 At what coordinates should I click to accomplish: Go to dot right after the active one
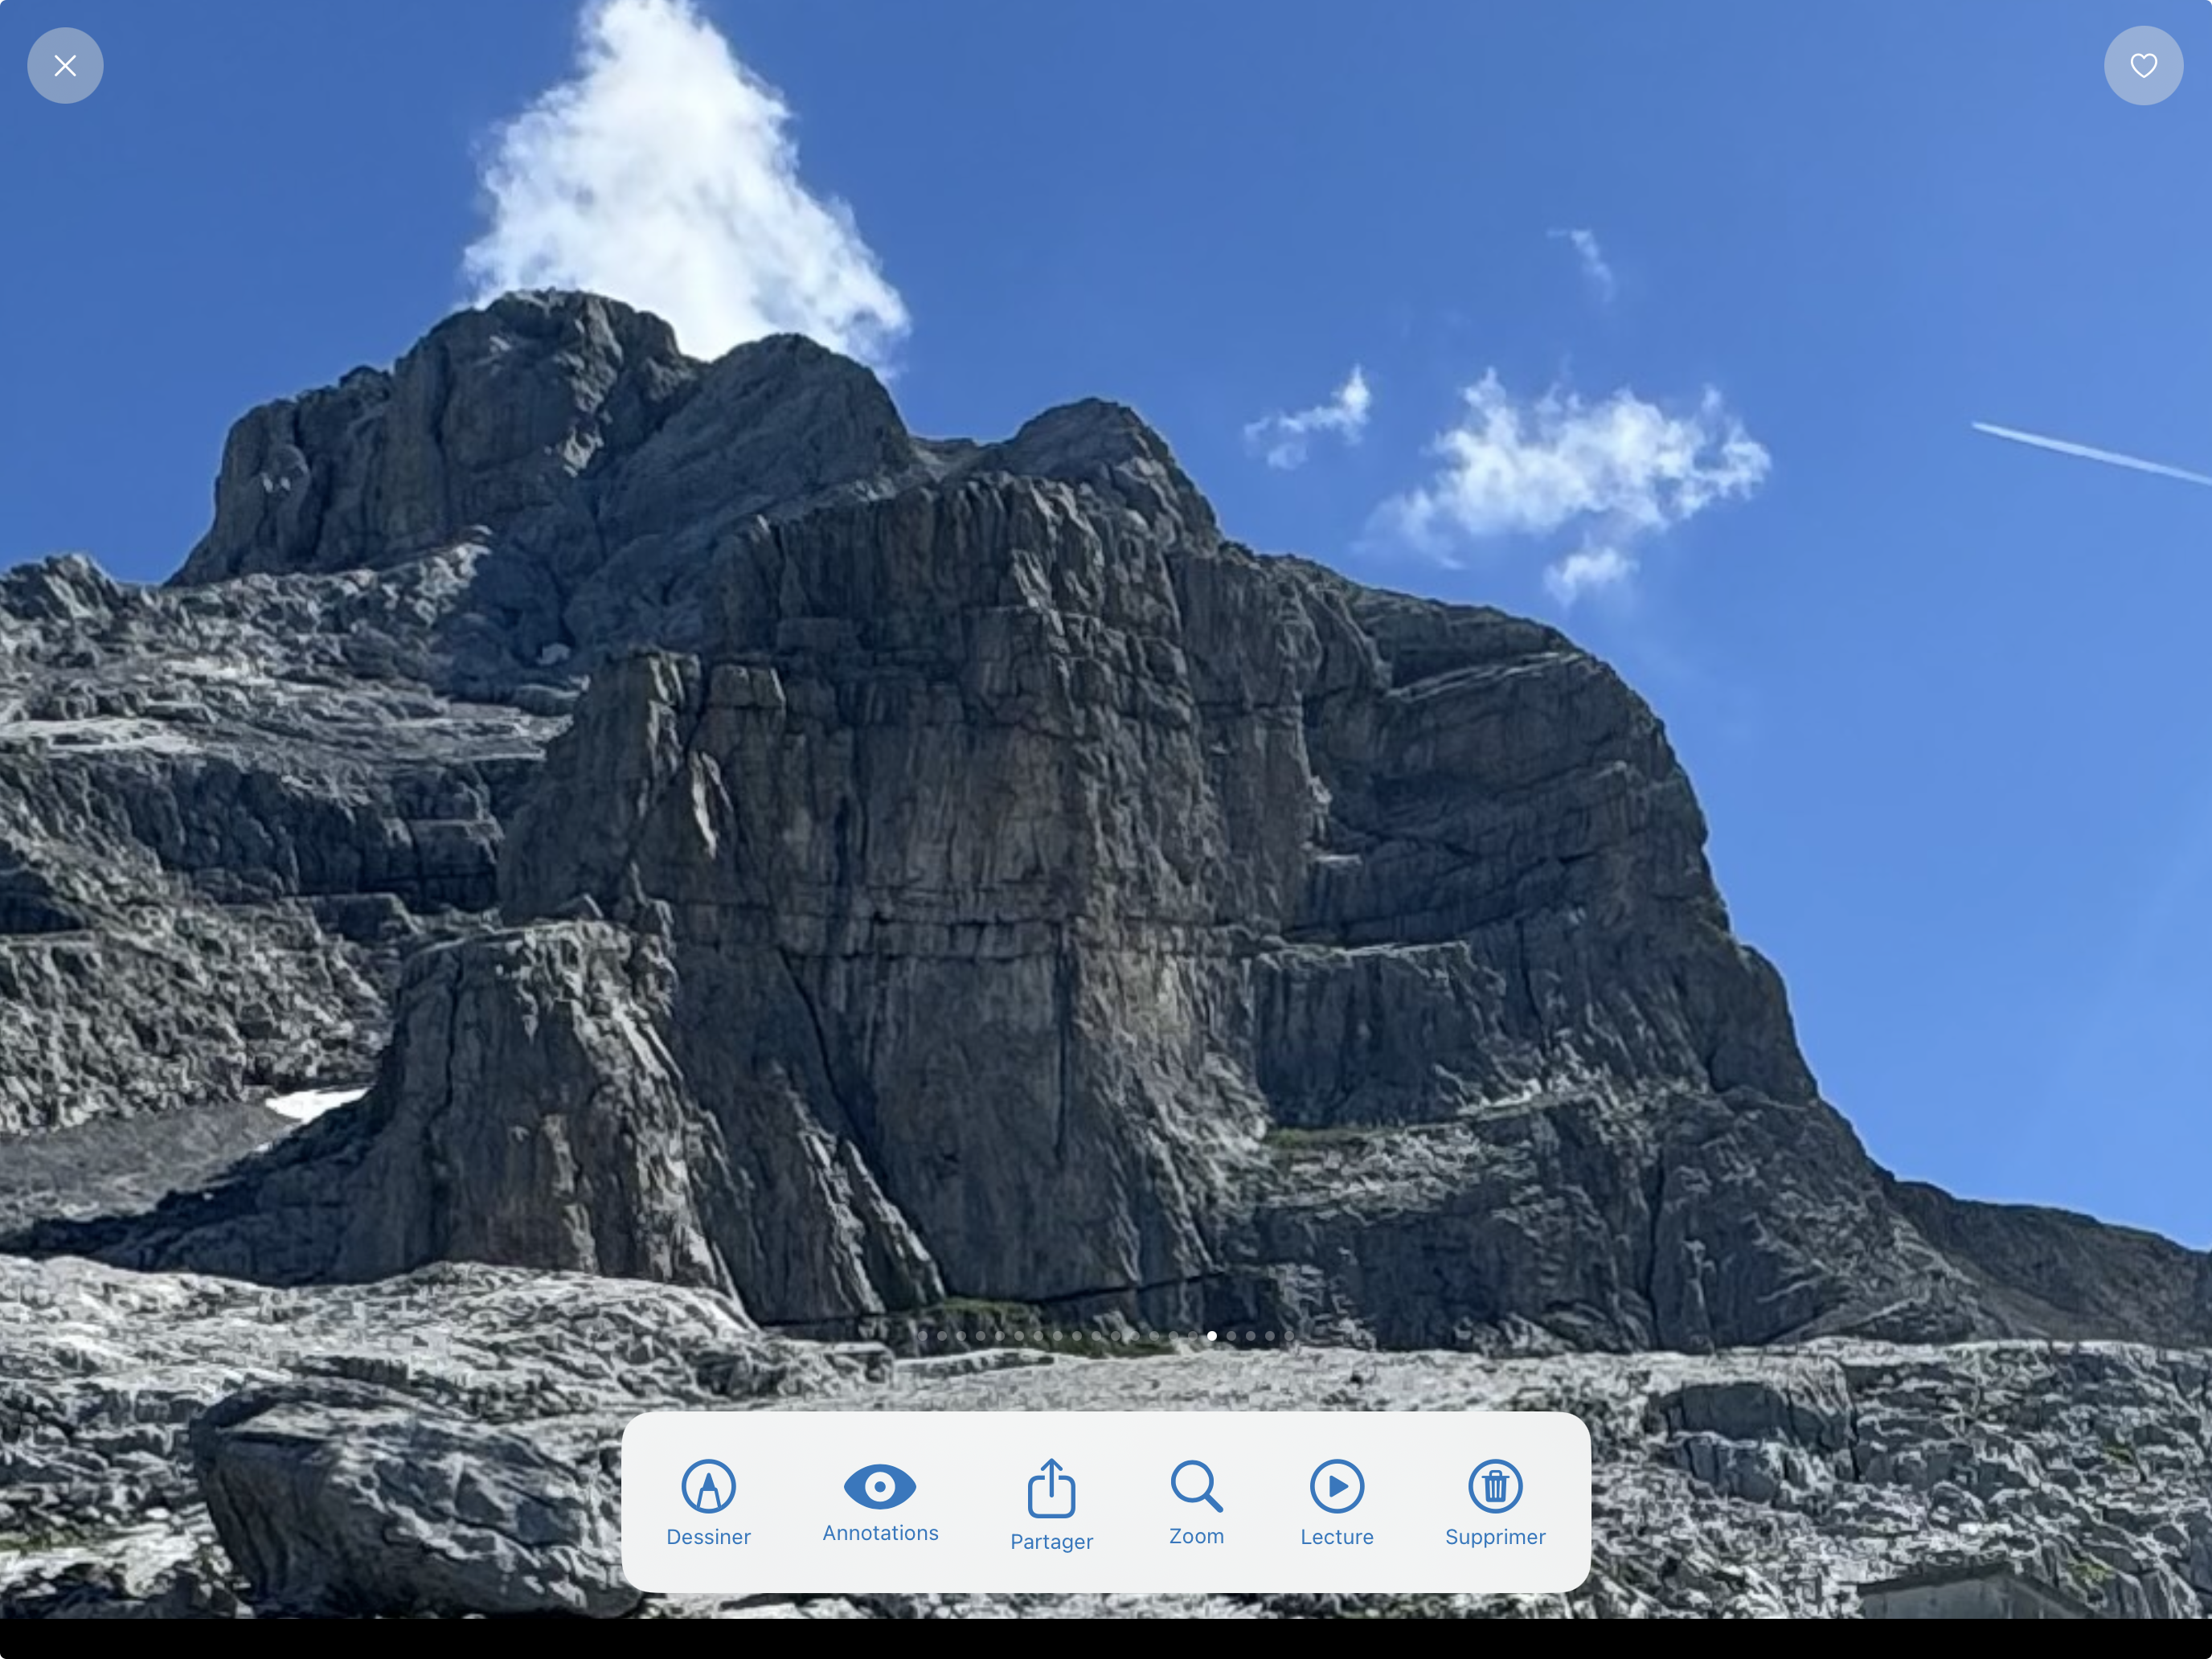(x=1232, y=1336)
